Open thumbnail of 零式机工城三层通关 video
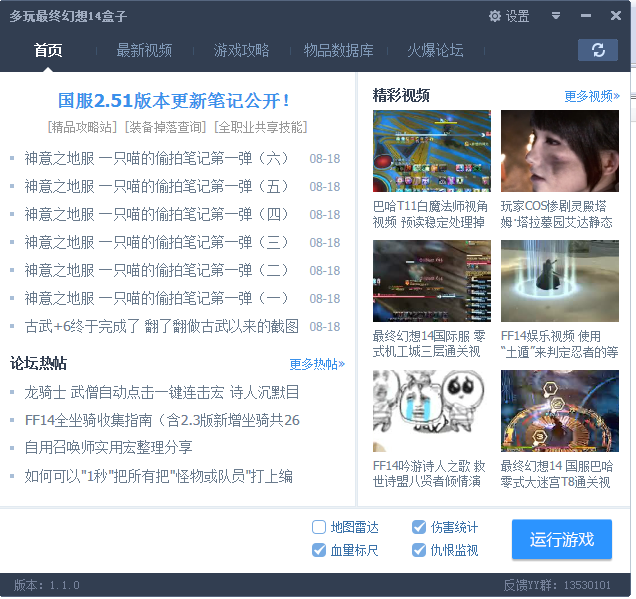Screen dimensions: 636x599 (432, 281)
